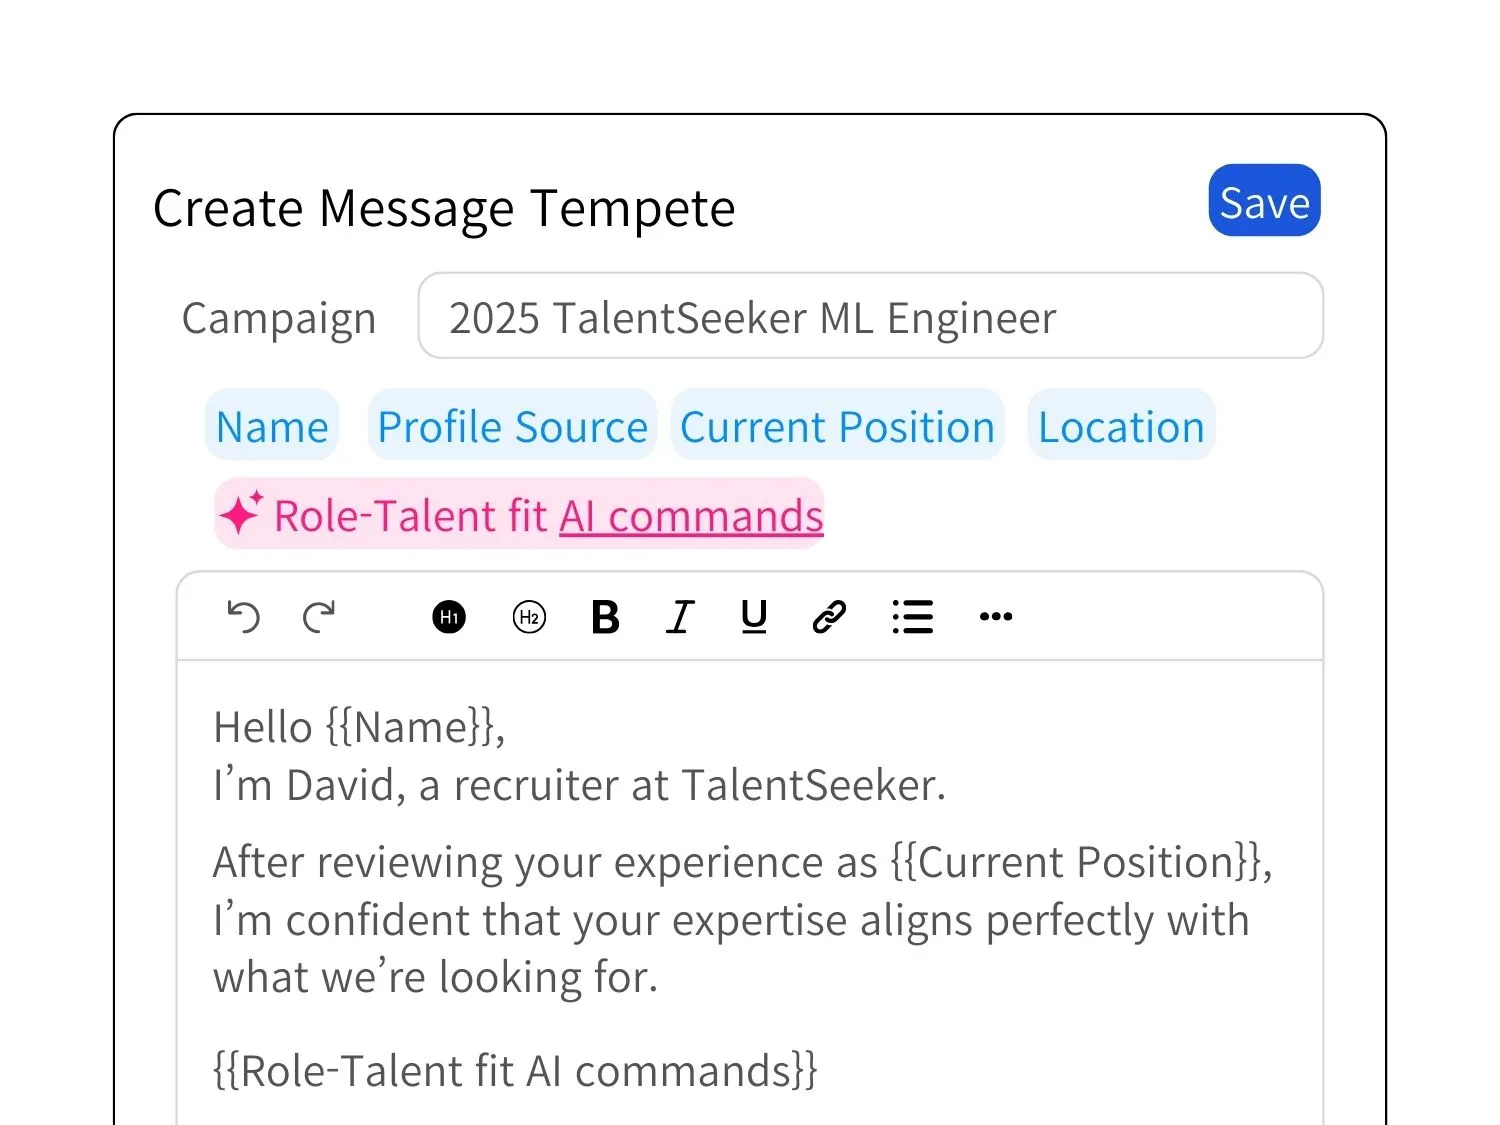Screen dimensions: 1500x1125
Task: Click the Hello {{Name}} line in editor
Action: point(360,727)
